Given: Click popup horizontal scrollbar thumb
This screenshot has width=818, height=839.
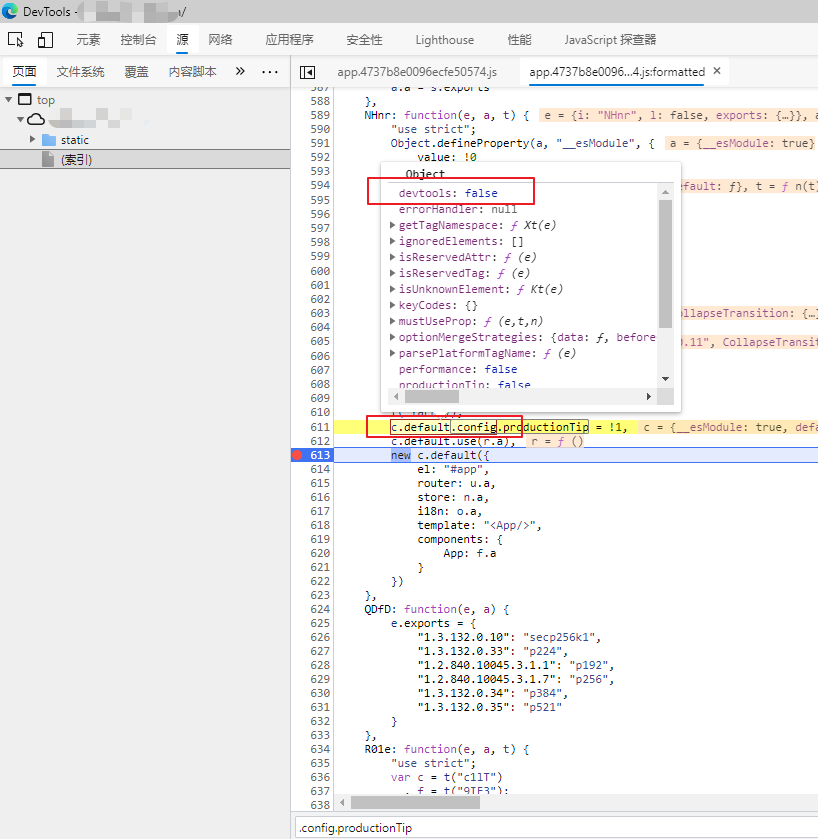Looking at the screenshot, I should click(x=432, y=396).
